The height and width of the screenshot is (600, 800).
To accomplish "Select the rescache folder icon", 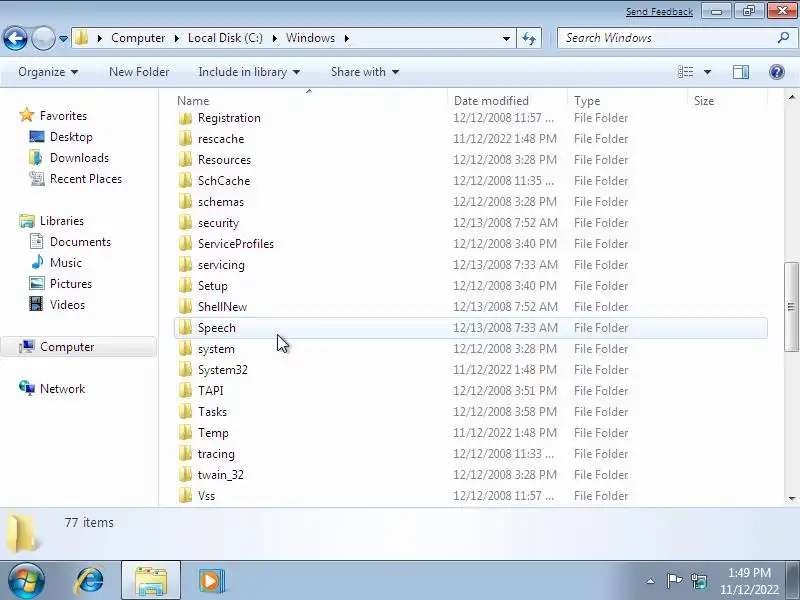I will click(185, 139).
